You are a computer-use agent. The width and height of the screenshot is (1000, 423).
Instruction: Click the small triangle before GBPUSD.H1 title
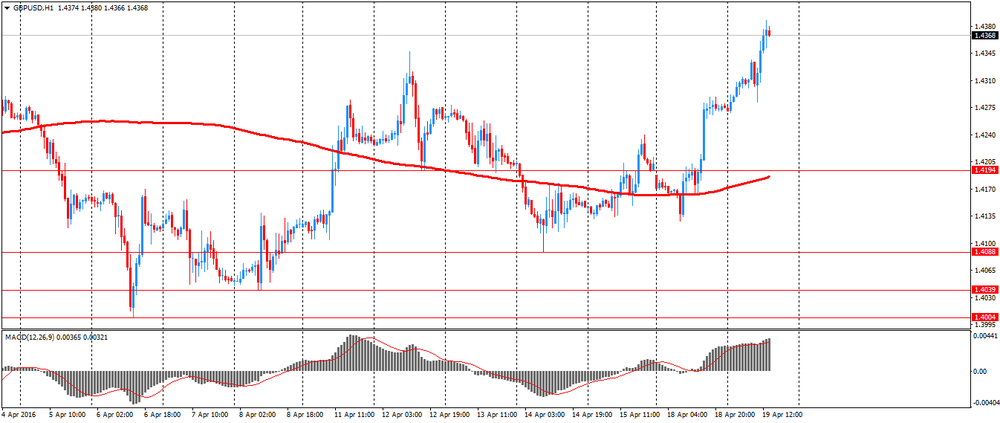click(6, 7)
